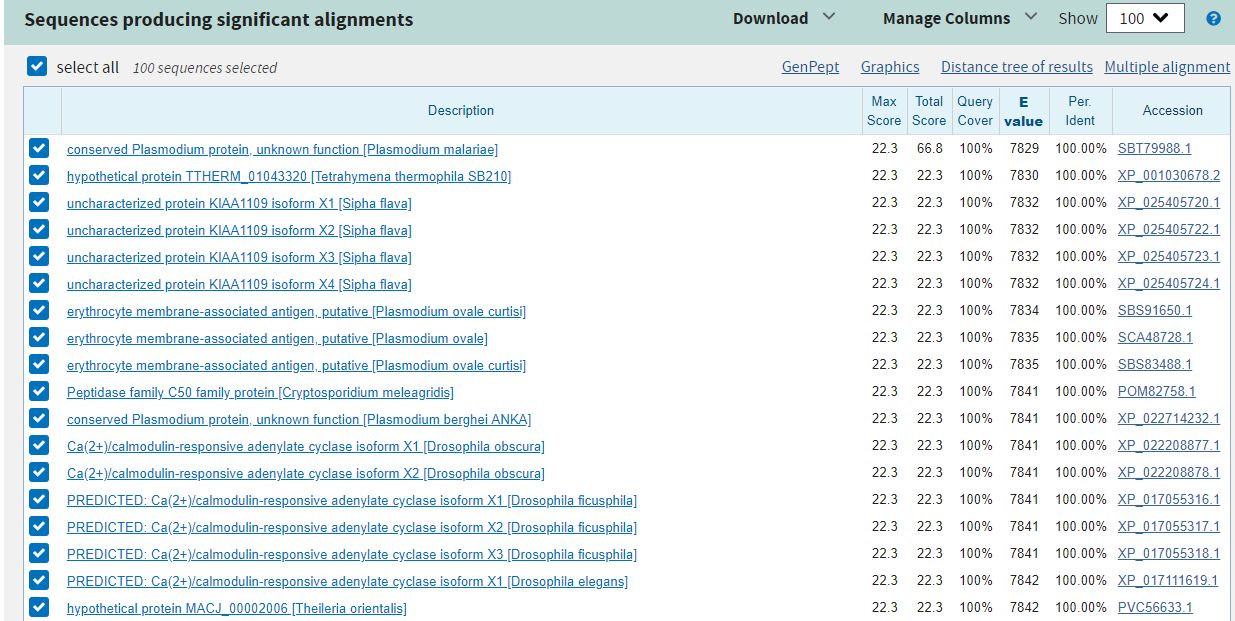Sort by the Description column header
Screen dimensions: 1235x621
click(461, 110)
